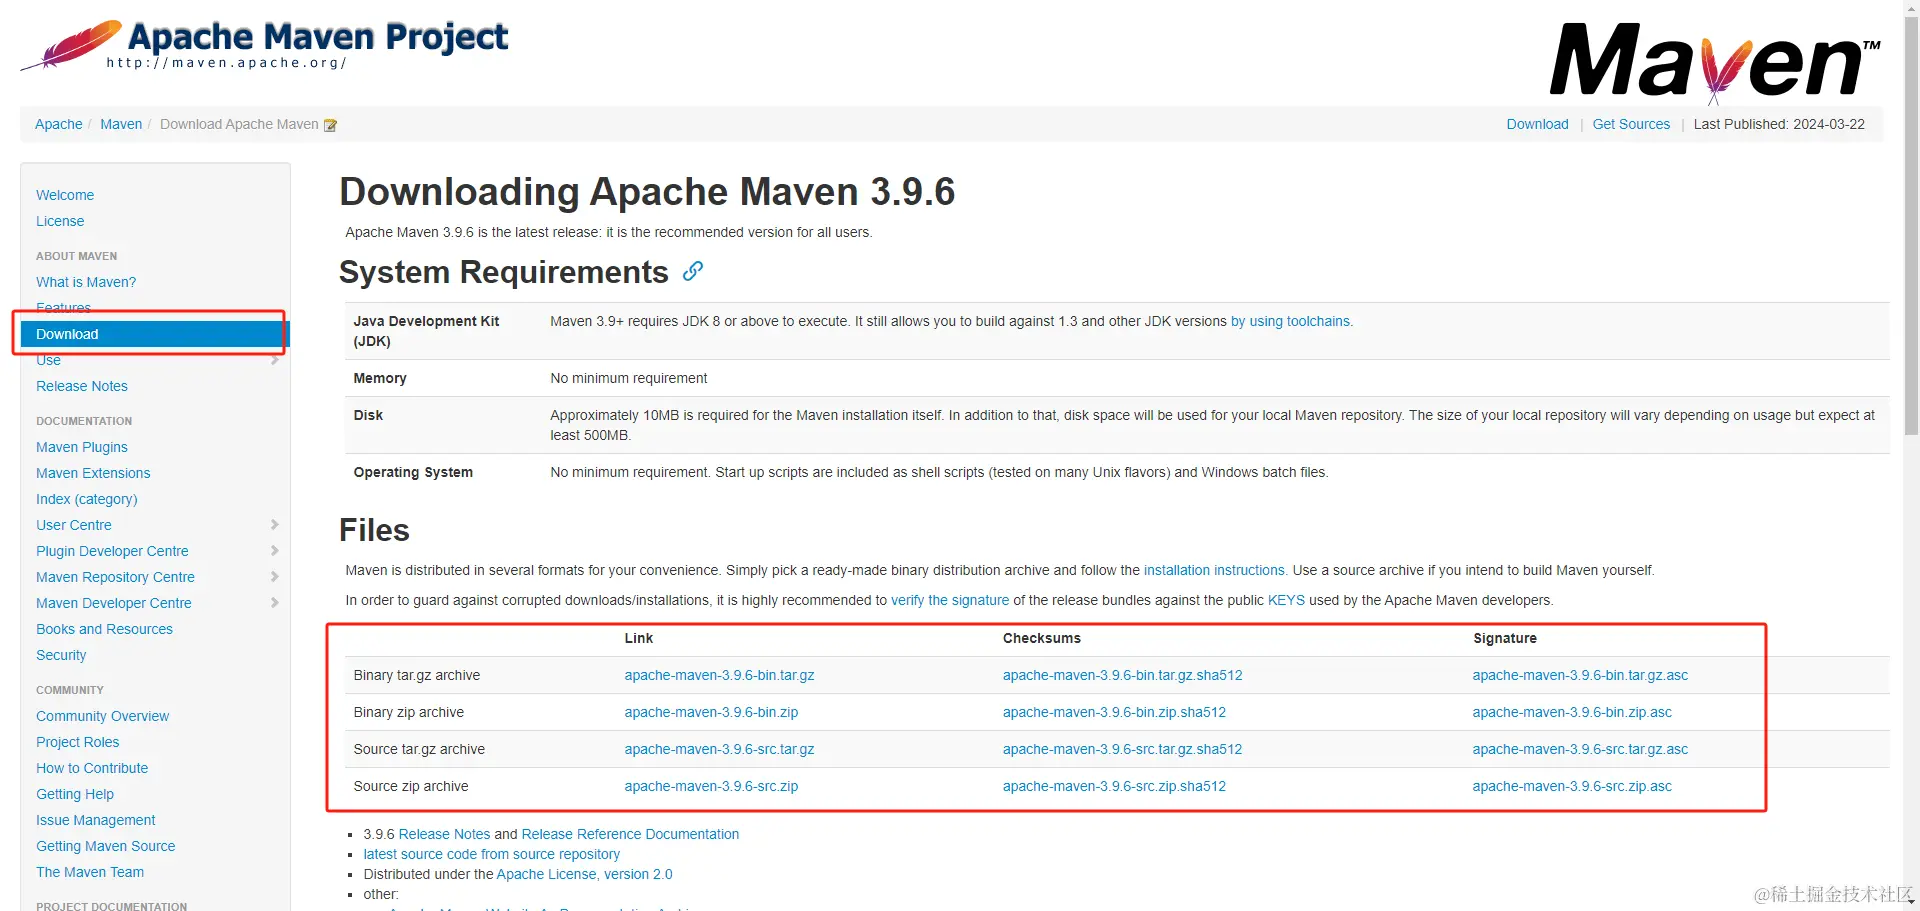Expand the User Centre menu
The width and height of the screenshot is (1920, 911).
click(275, 524)
